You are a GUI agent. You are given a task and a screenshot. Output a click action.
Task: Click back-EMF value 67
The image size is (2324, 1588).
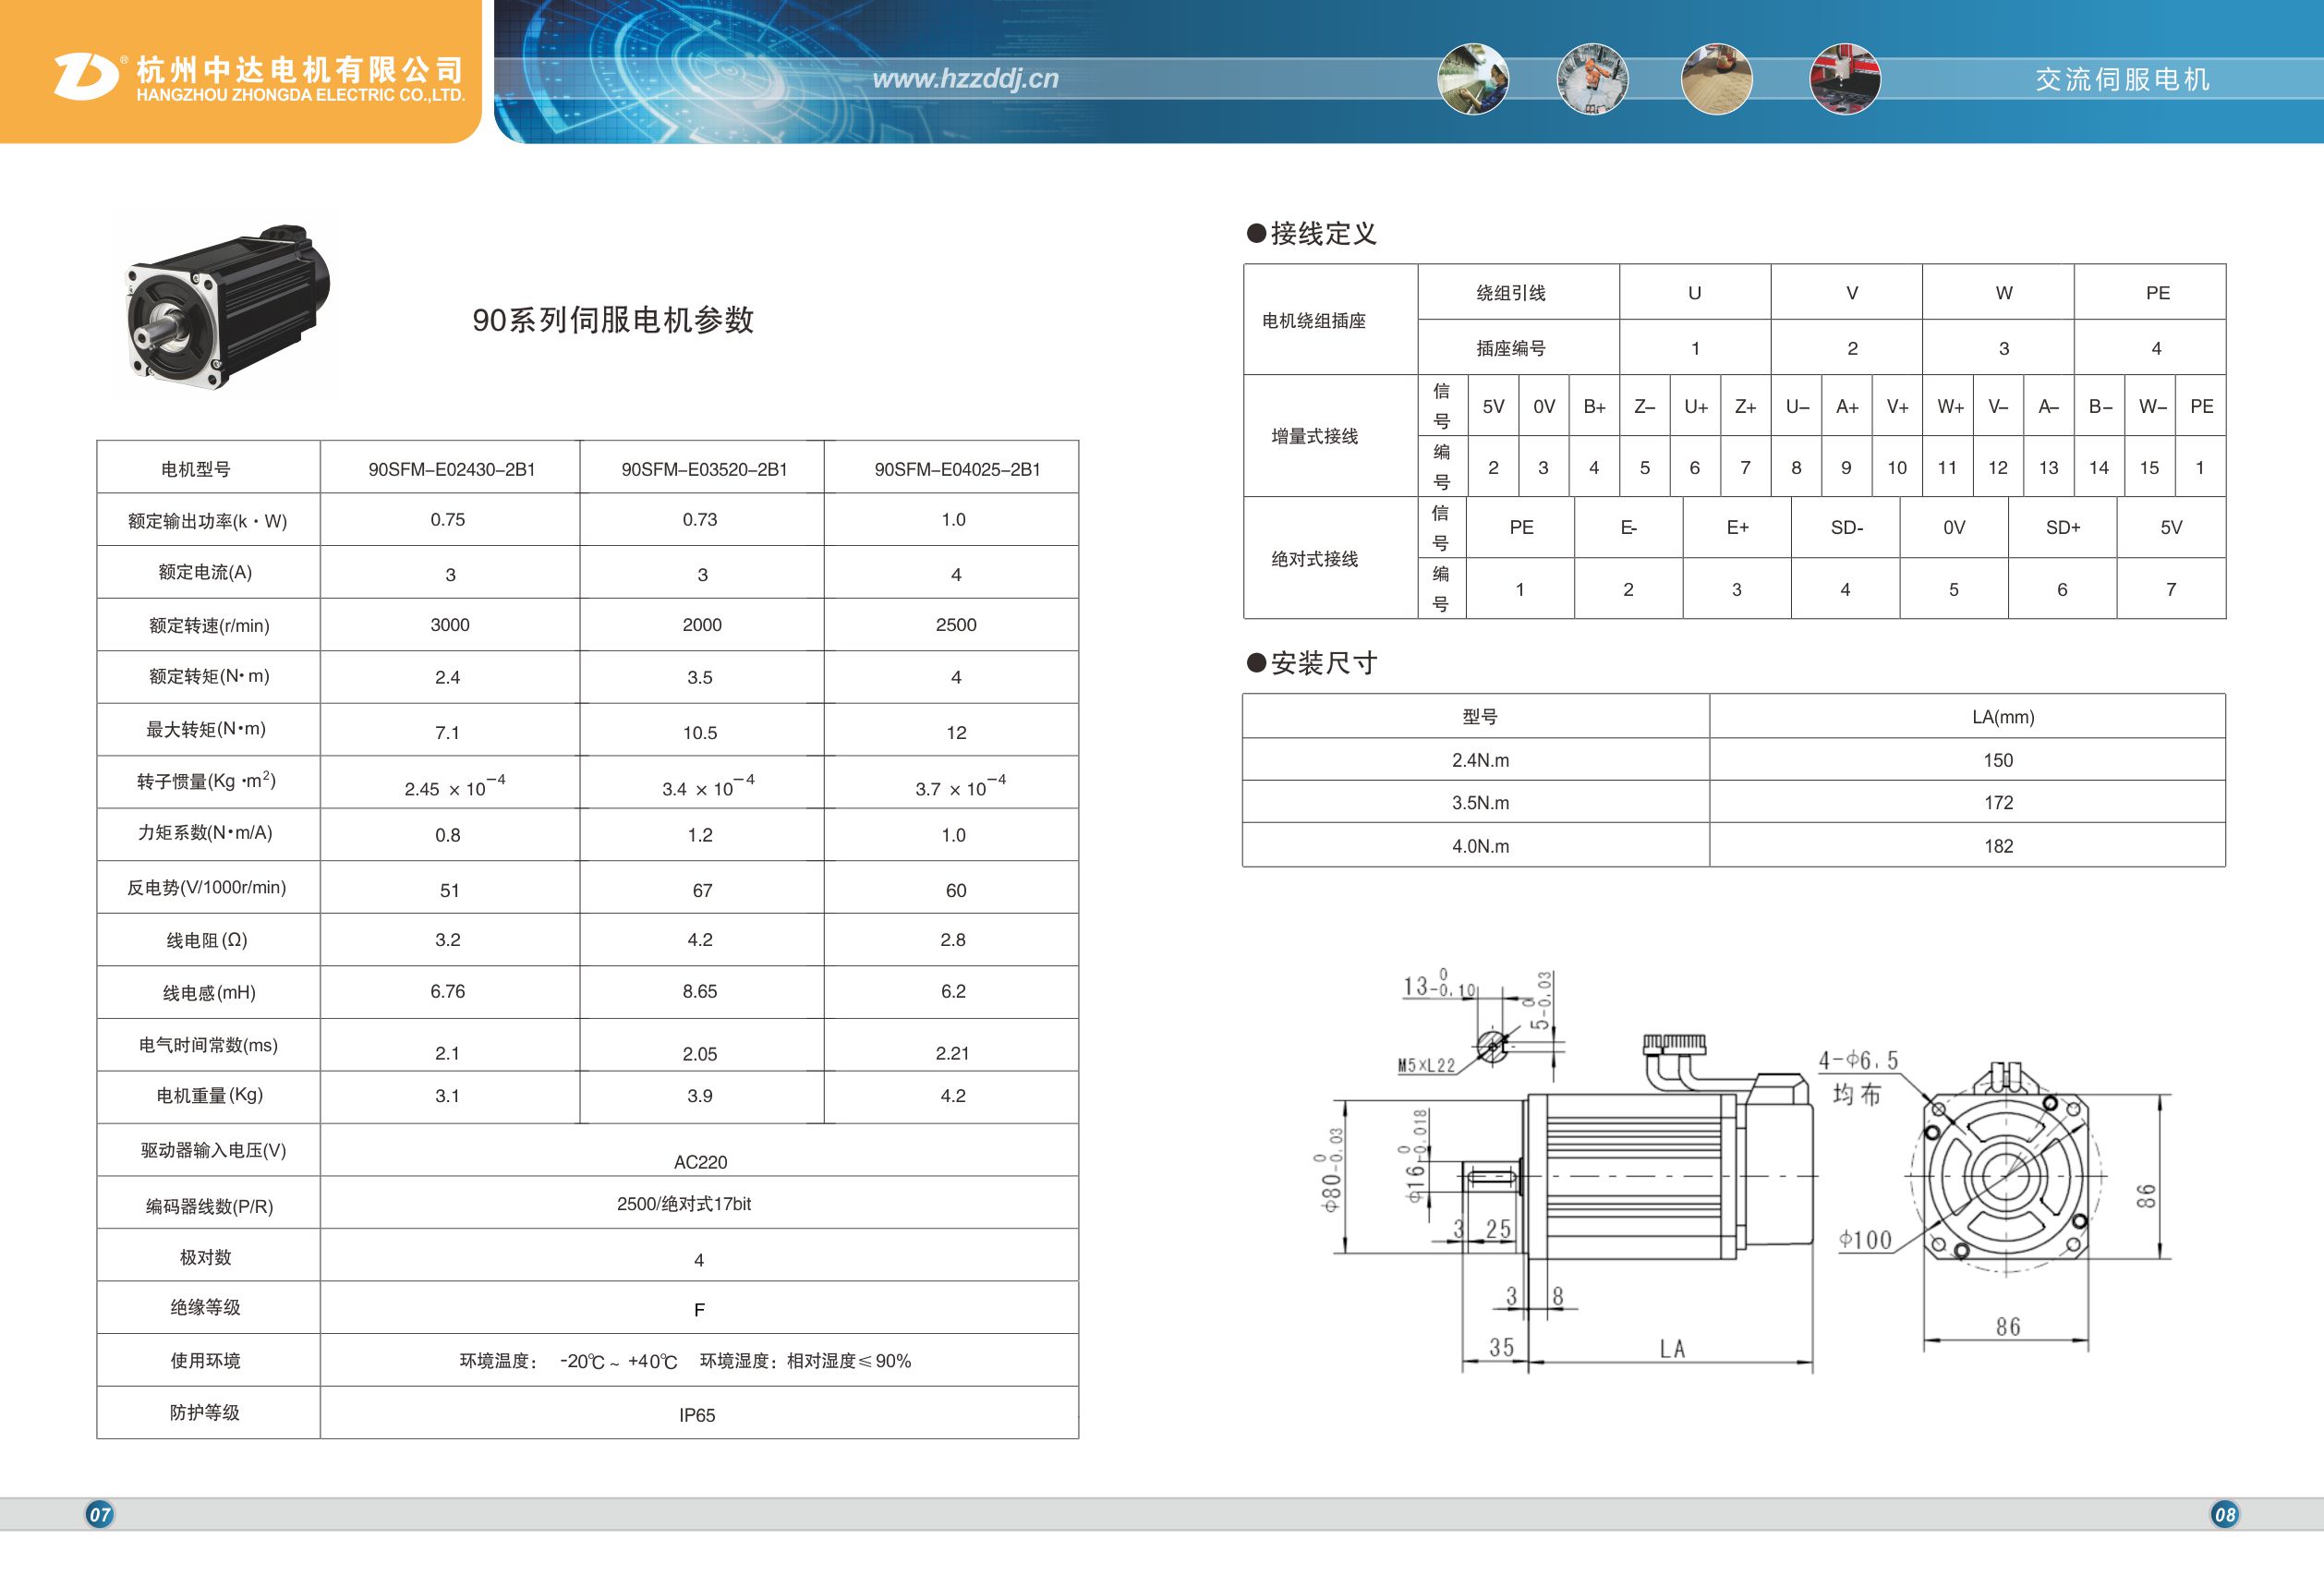702,890
